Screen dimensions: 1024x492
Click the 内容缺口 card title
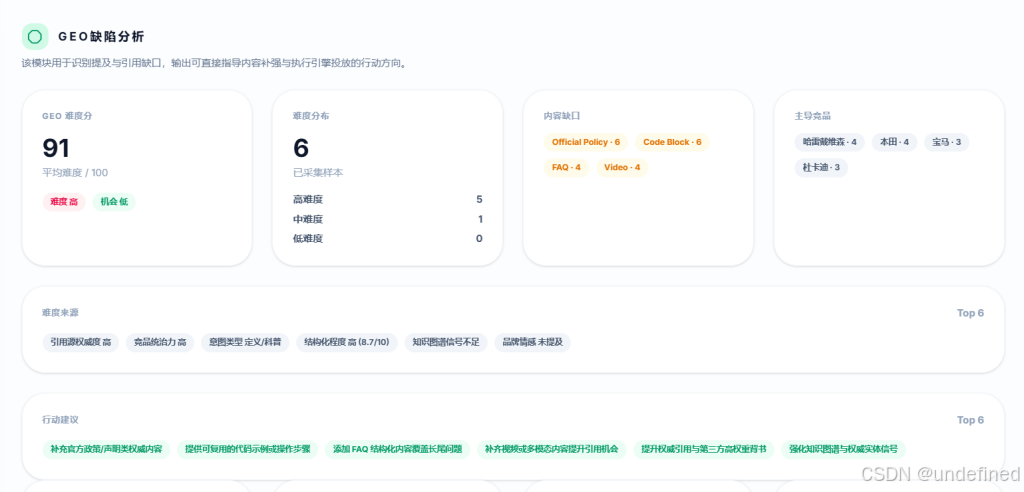(x=562, y=116)
